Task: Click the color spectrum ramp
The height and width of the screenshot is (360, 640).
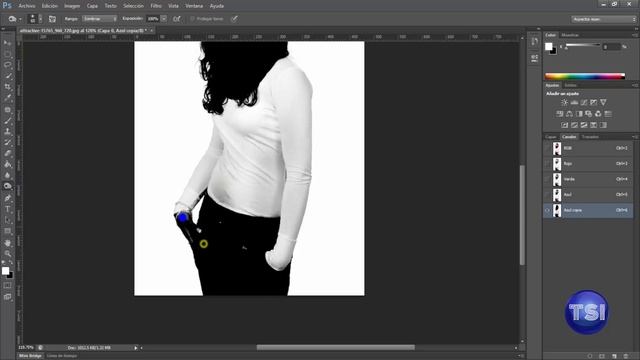Action: [585, 76]
